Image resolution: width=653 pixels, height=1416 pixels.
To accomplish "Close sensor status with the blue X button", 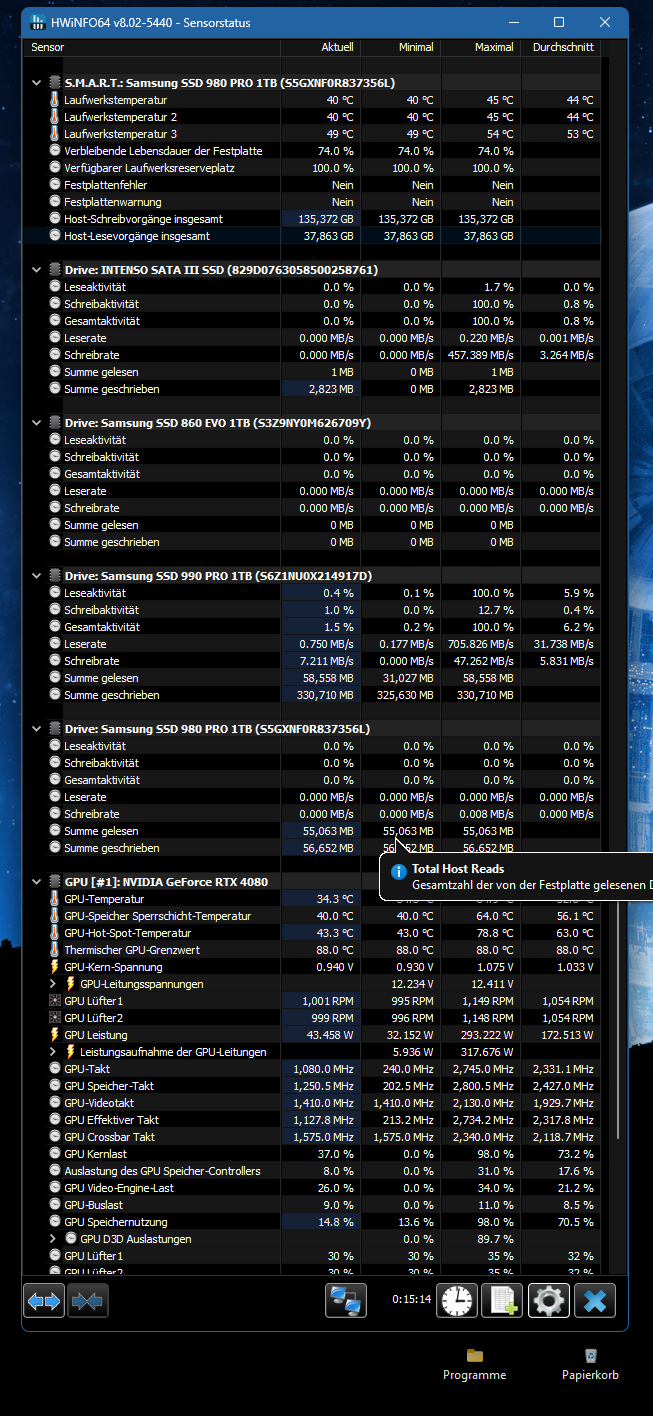I will (595, 1300).
